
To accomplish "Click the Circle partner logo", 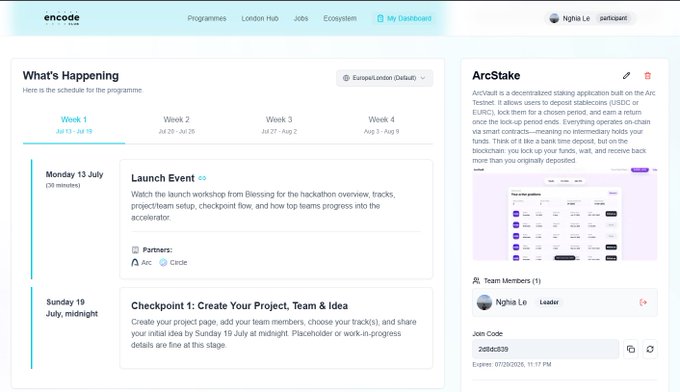I will click(x=163, y=262).
